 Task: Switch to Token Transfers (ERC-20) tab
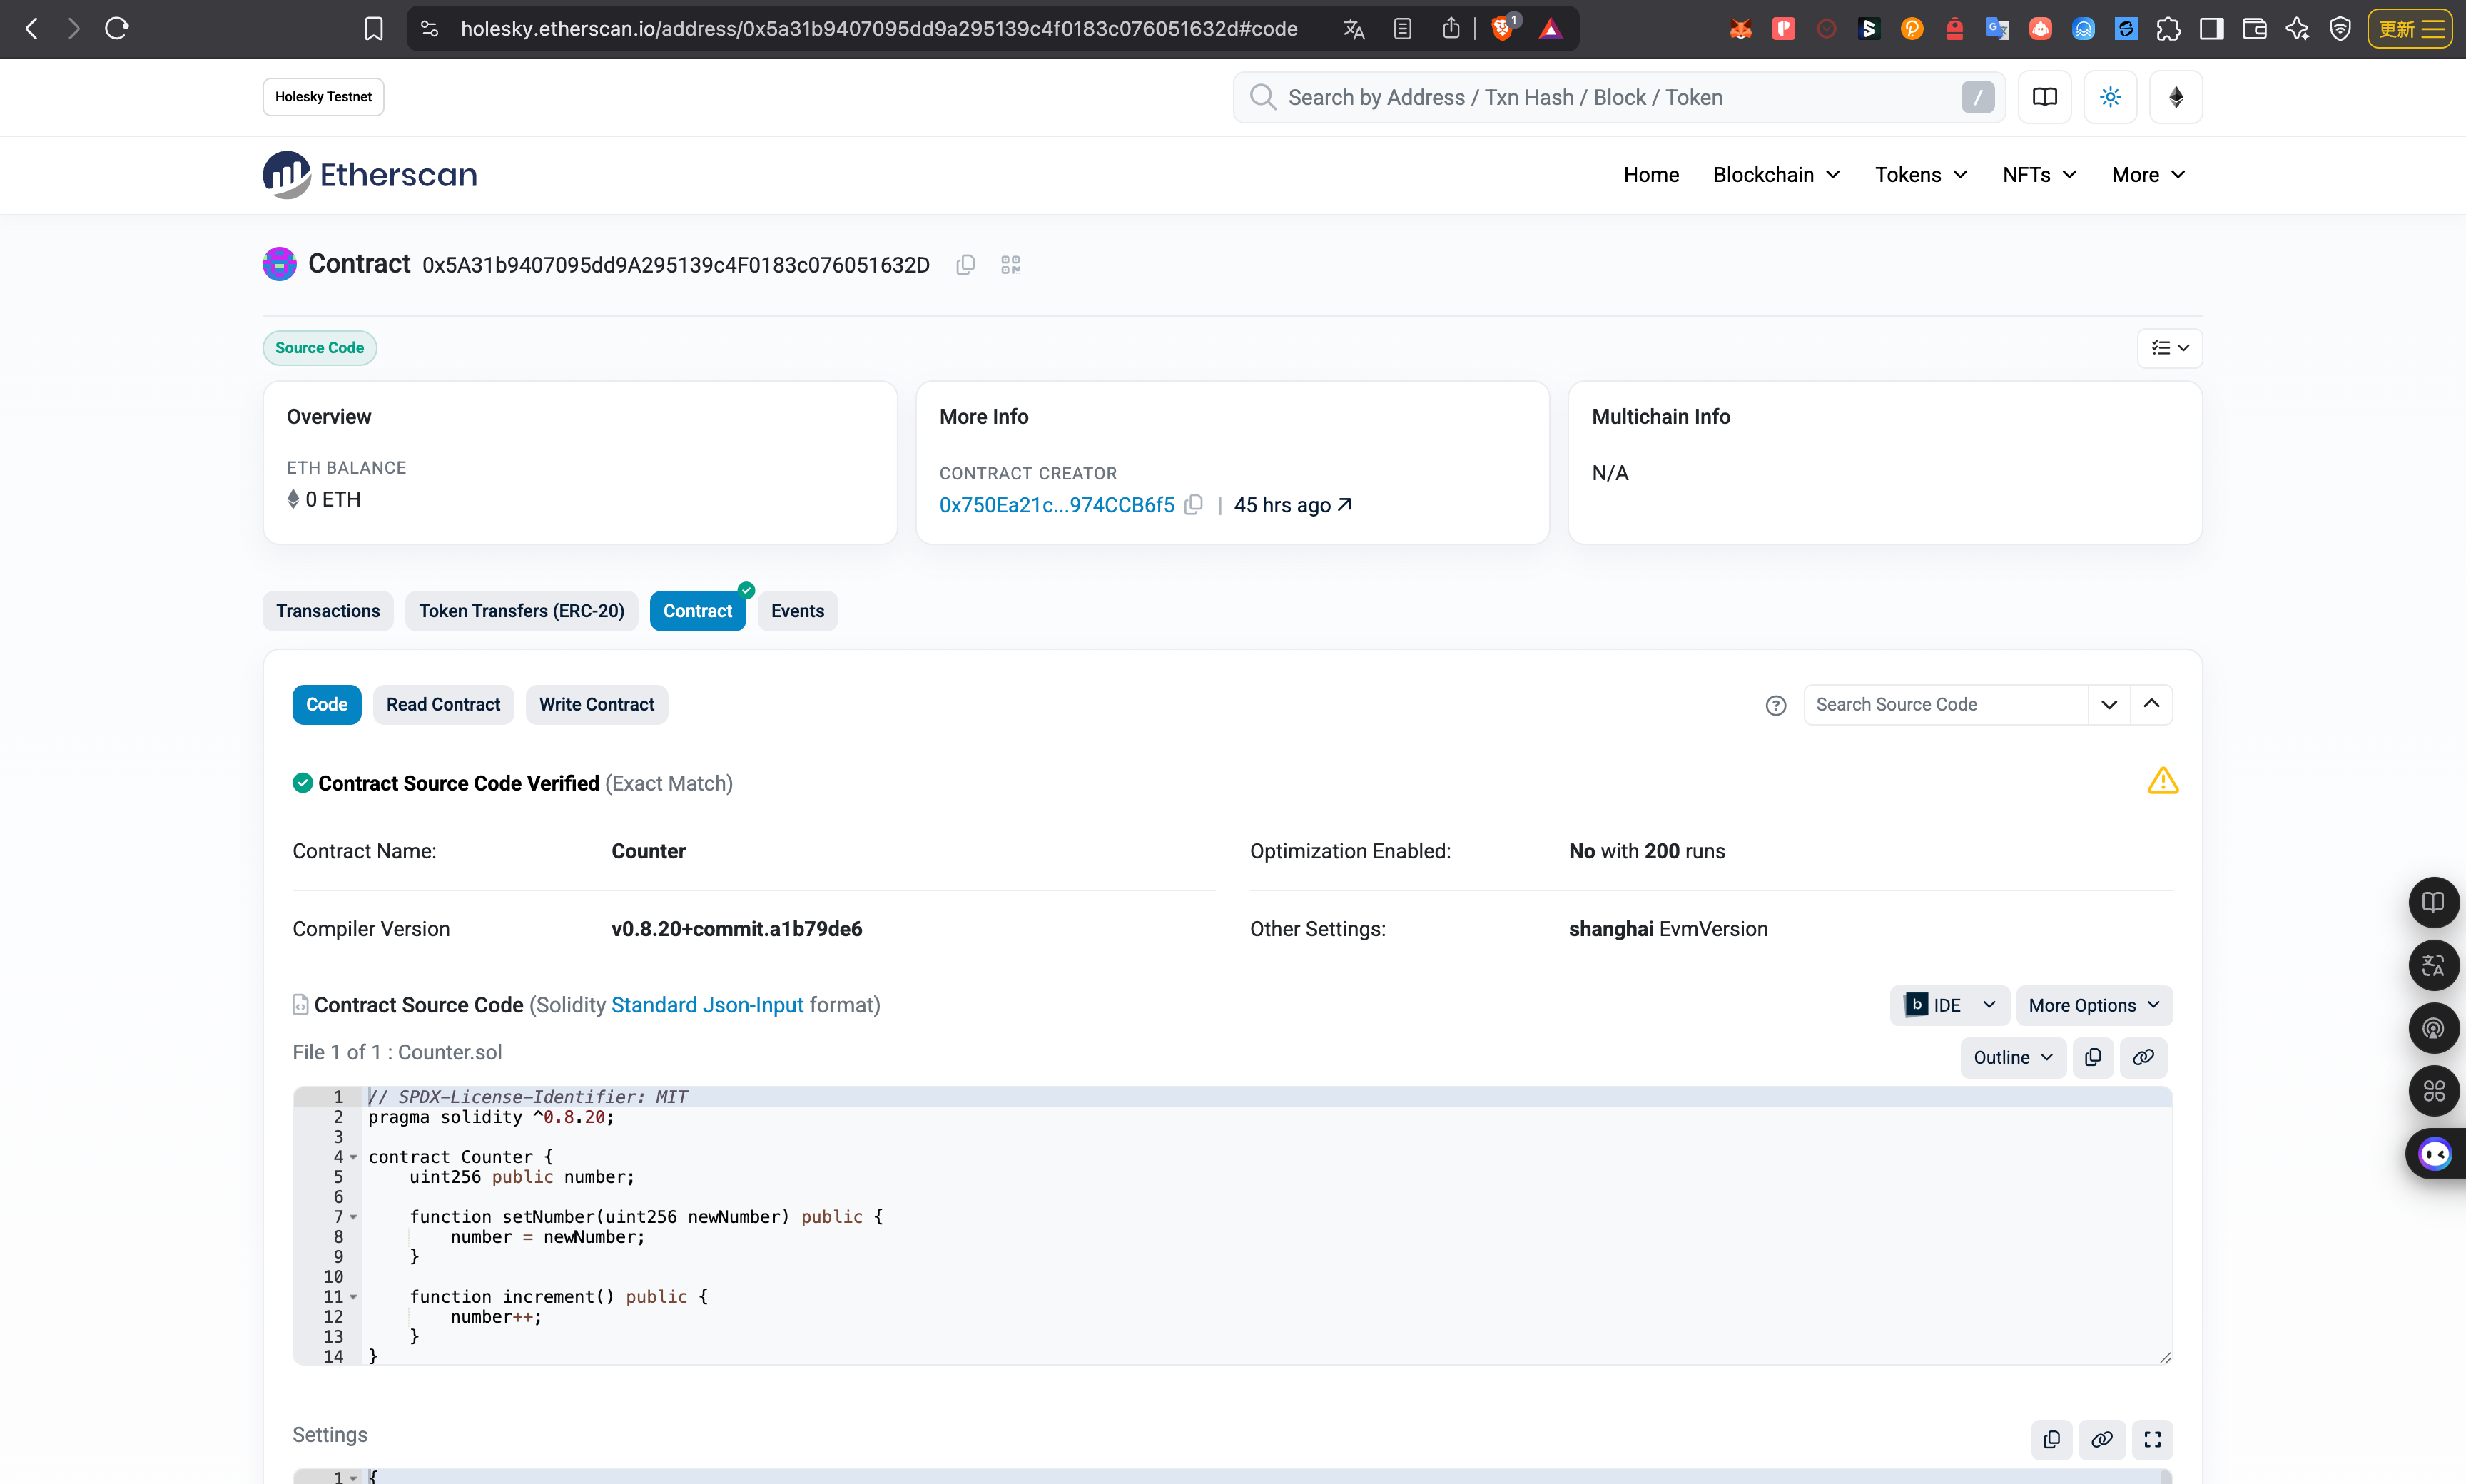pos(521,611)
